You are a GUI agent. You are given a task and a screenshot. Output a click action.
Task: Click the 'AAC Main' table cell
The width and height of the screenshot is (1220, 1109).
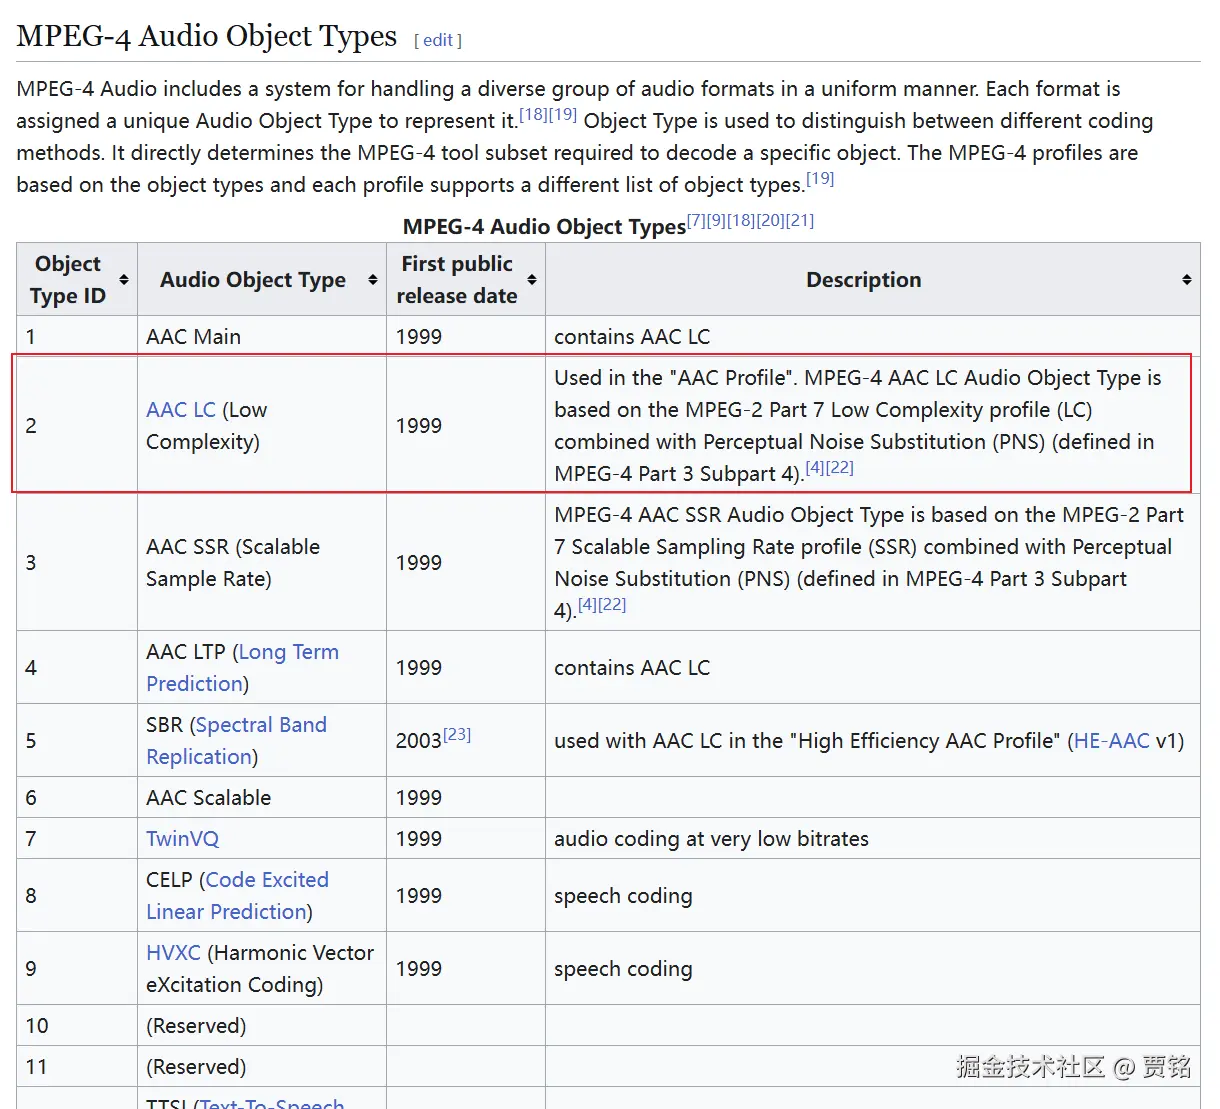[x=262, y=337]
